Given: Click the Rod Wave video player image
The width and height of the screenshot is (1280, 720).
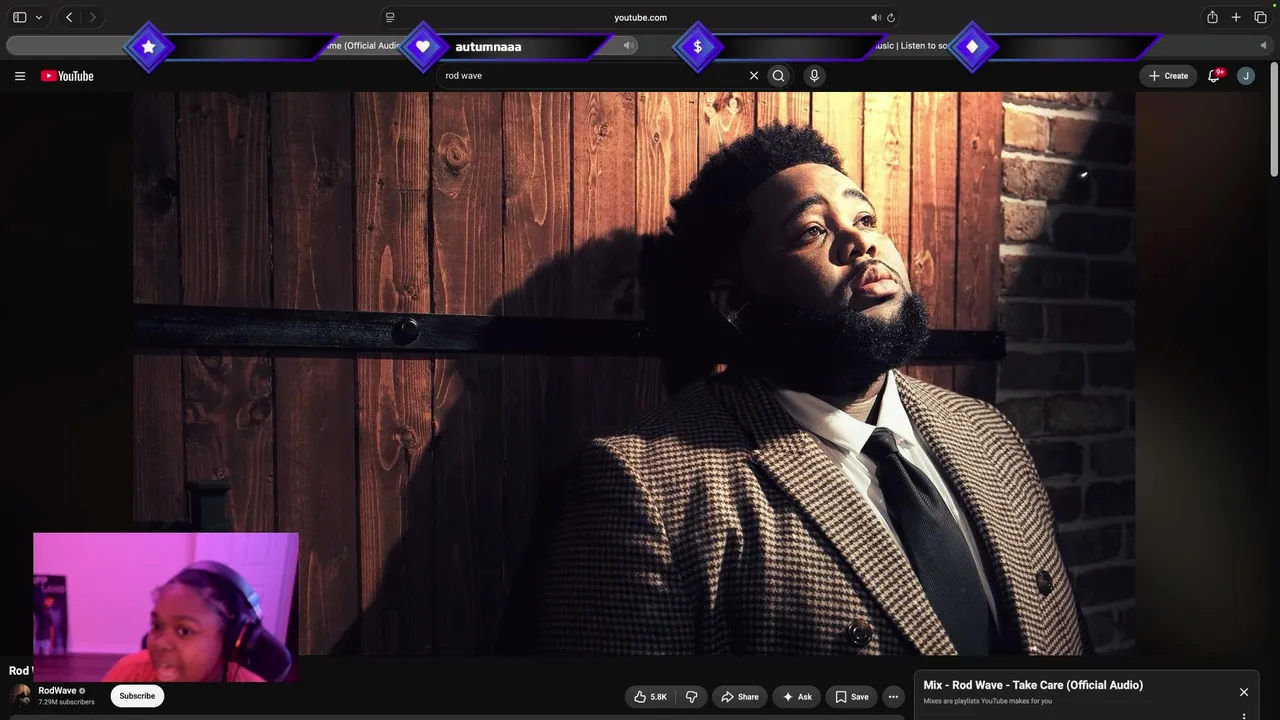Looking at the screenshot, I should click(634, 373).
